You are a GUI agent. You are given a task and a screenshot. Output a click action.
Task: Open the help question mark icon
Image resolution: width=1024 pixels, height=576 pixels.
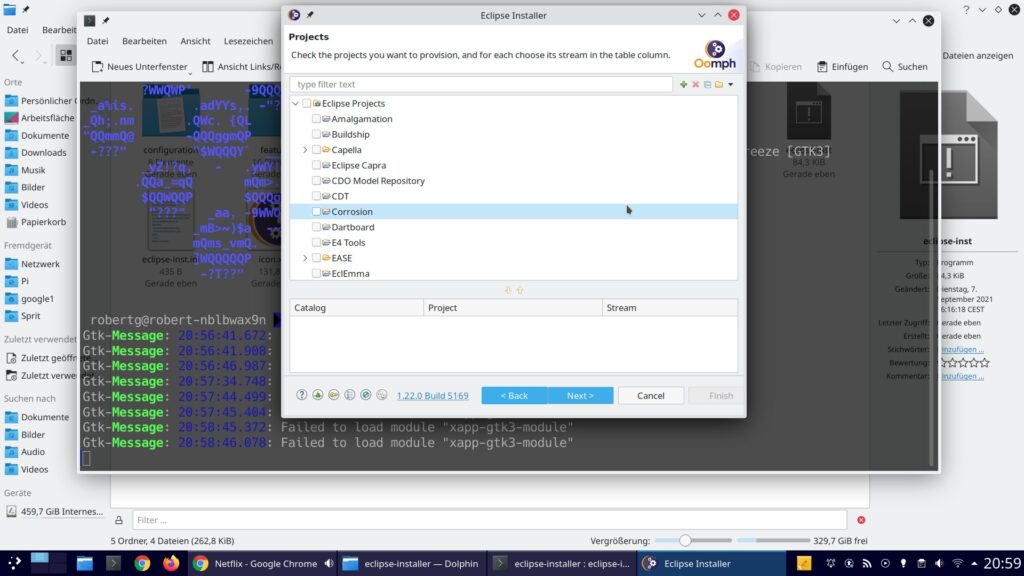point(302,395)
